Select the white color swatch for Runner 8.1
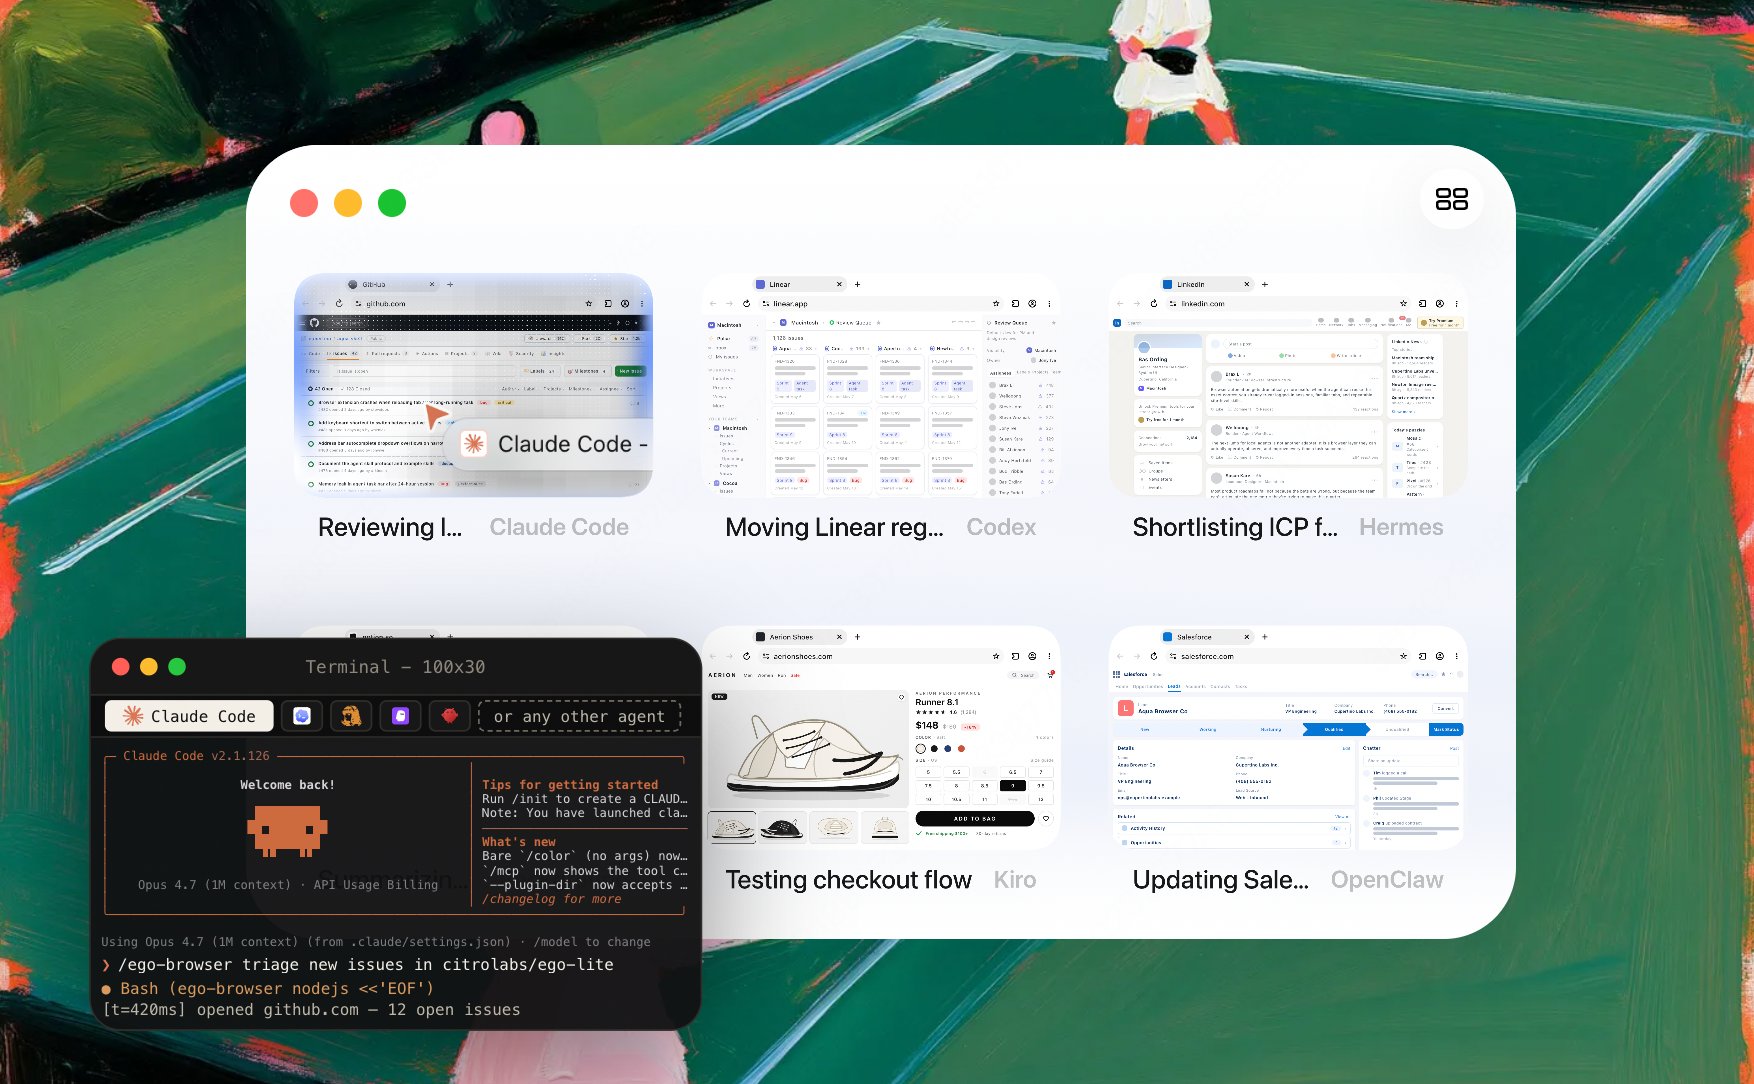The image size is (1754, 1084). (x=921, y=748)
